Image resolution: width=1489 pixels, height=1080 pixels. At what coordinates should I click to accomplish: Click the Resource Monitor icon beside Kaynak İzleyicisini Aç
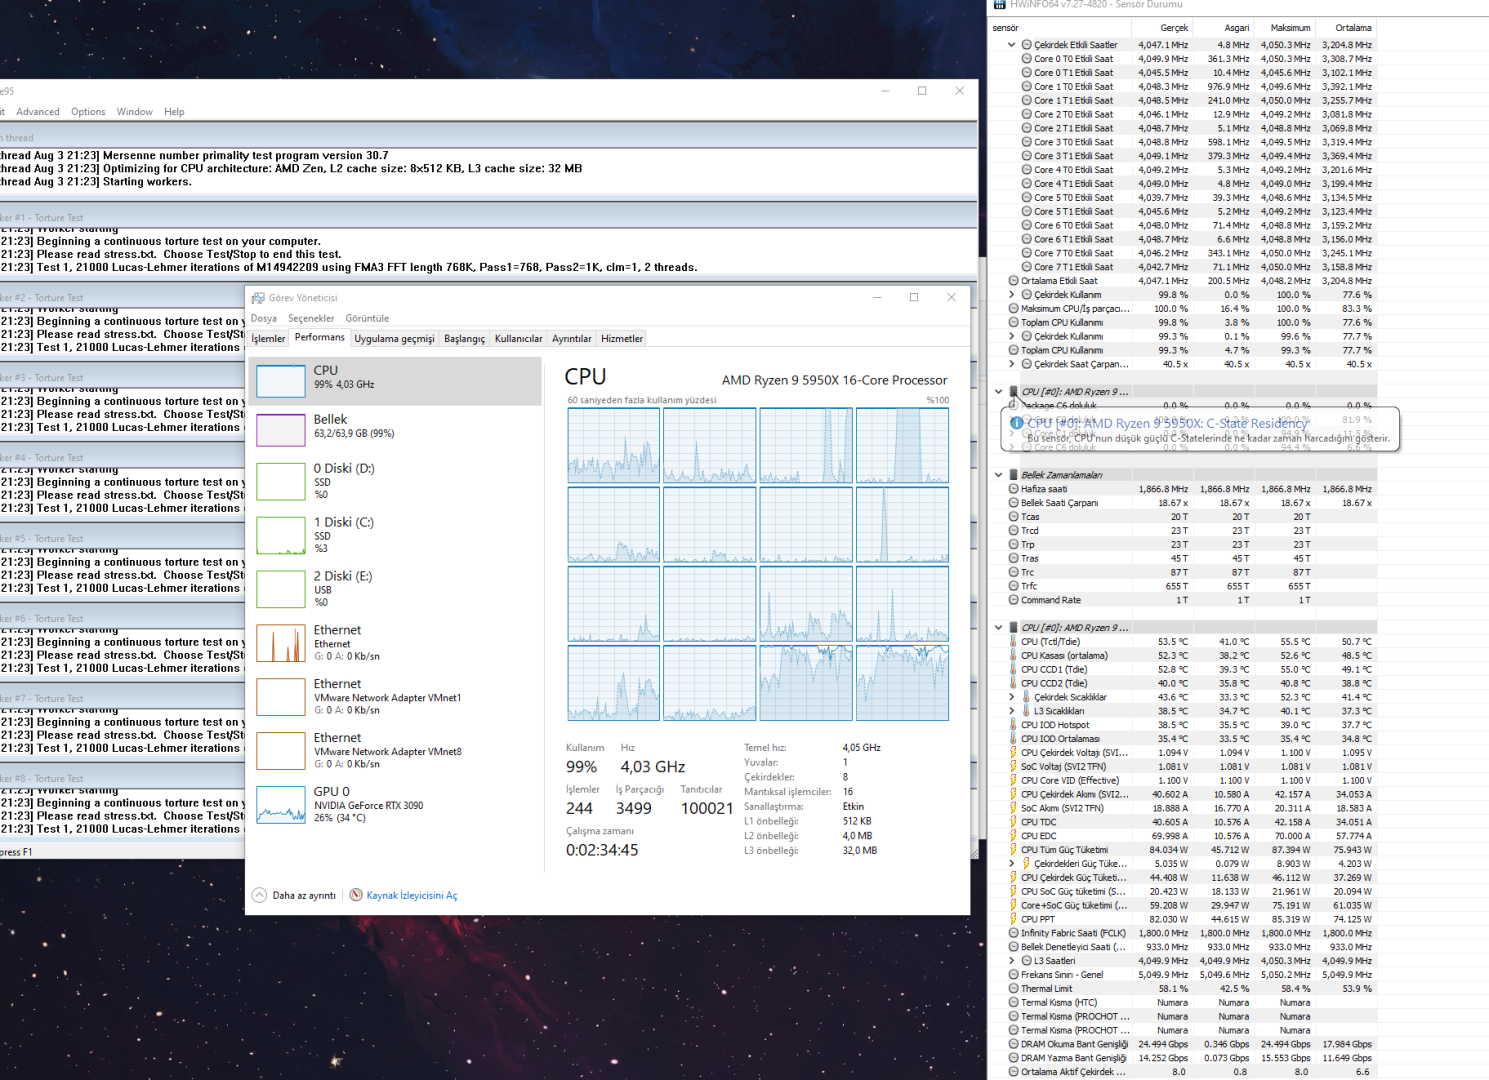pos(356,895)
